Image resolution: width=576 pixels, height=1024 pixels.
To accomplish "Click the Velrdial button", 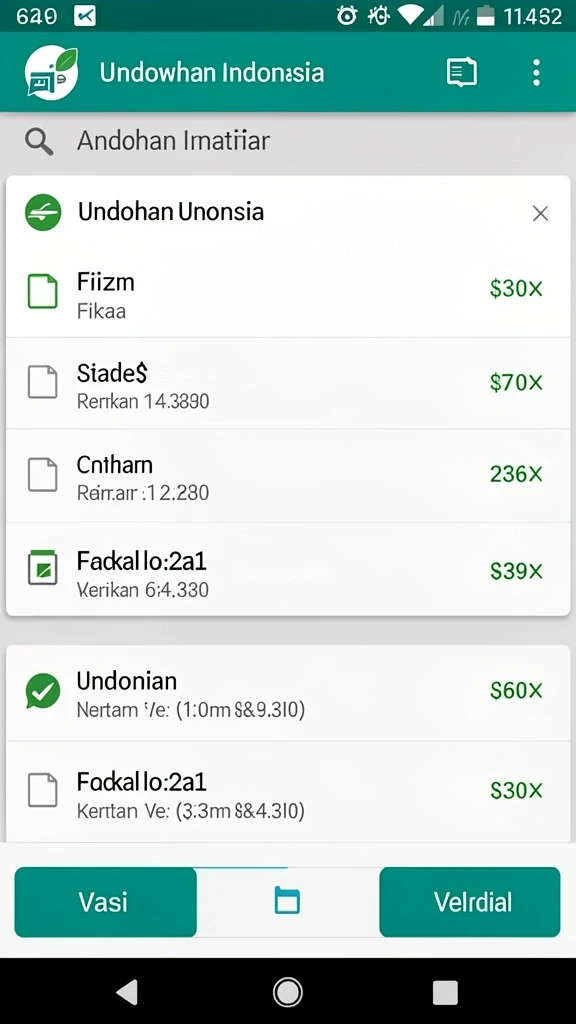I will pyautogui.click(x=470, y=903).
